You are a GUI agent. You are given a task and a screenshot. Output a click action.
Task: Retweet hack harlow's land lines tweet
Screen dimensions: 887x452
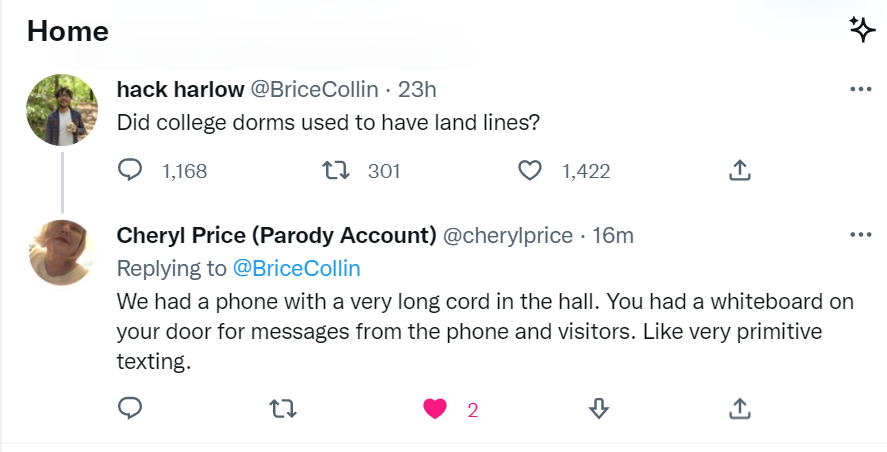pyautogui.click(x=336, y=171)
